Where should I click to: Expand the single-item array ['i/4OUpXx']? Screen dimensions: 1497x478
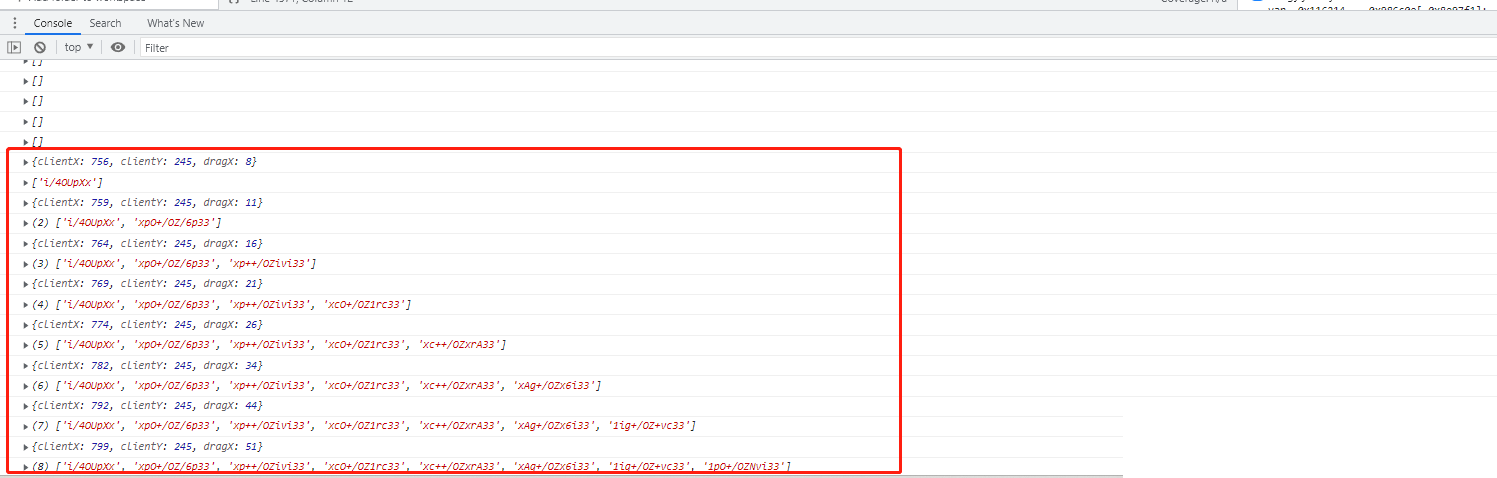coord(26,183)
